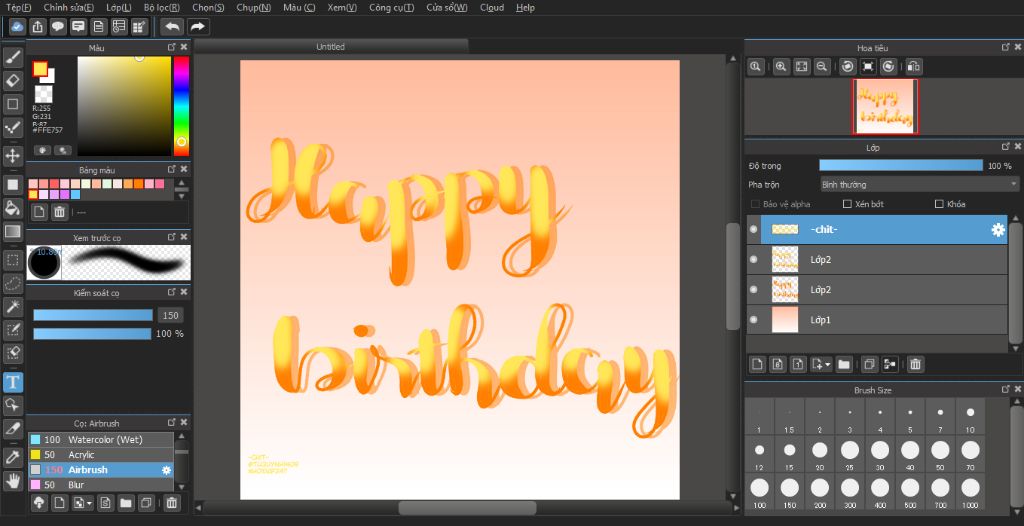Select the Acrylic brush

click(101, 455)
